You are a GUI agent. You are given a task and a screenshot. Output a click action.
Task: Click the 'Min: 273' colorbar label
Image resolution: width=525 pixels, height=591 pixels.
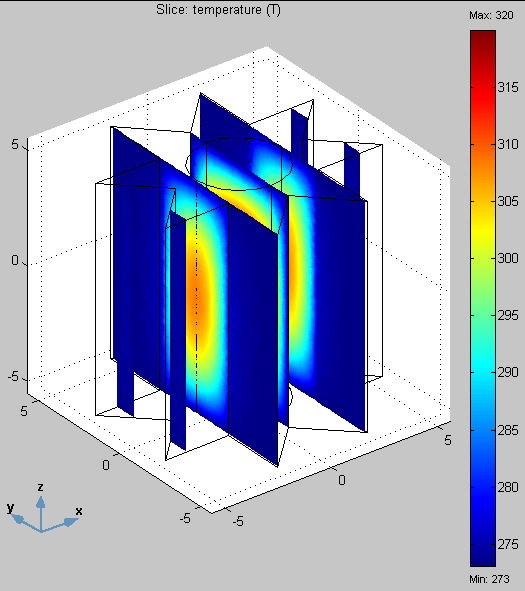click(x=489, y=579)
